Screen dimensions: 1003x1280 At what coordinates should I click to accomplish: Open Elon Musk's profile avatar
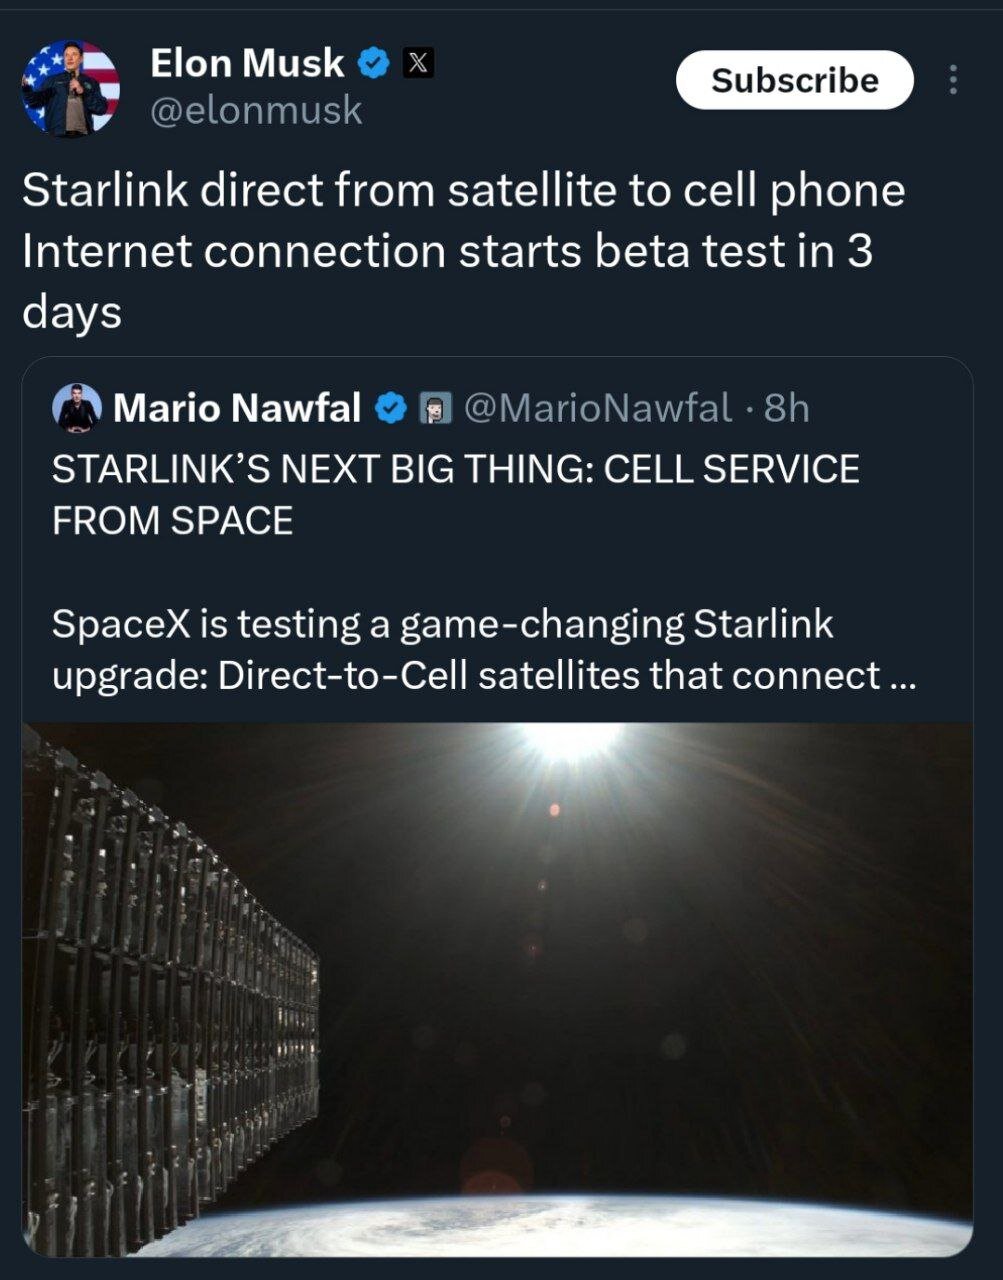pyautogui.click(x=71, y=88)
